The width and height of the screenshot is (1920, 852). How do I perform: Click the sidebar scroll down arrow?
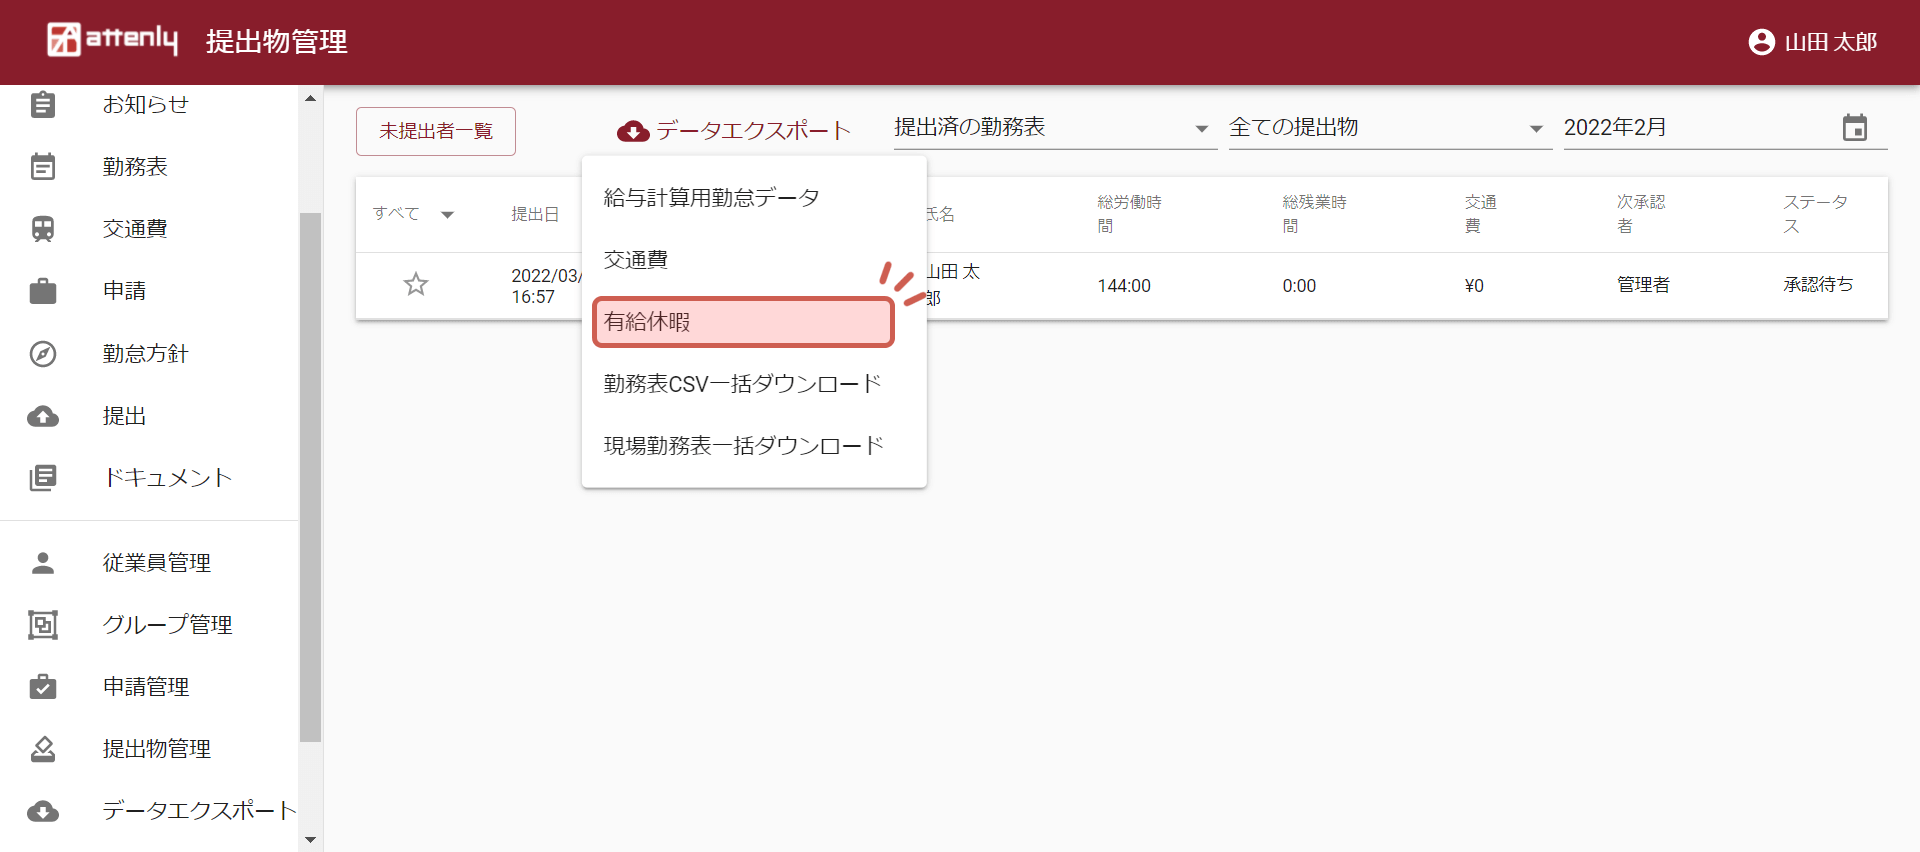(310, 839)
